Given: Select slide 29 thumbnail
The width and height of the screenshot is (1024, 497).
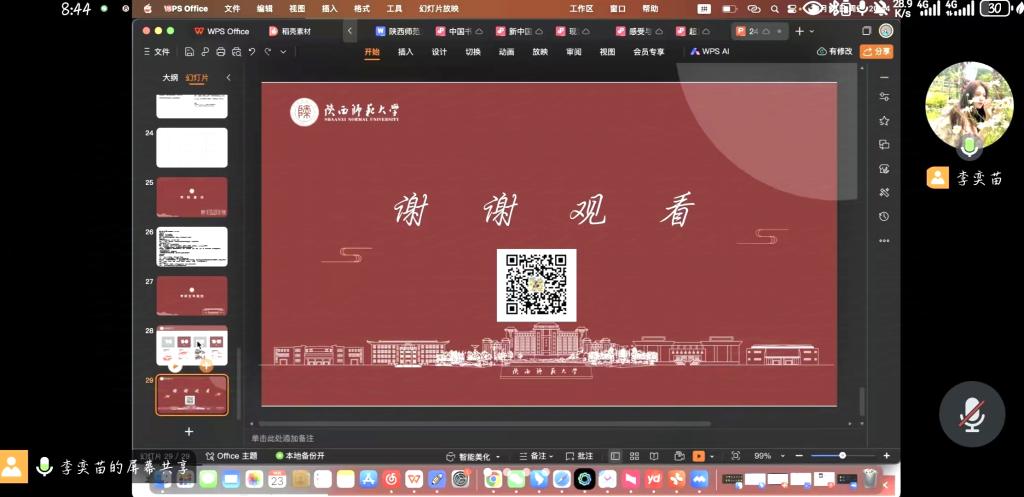Looking at the screenshot, I should pos(192,394).
